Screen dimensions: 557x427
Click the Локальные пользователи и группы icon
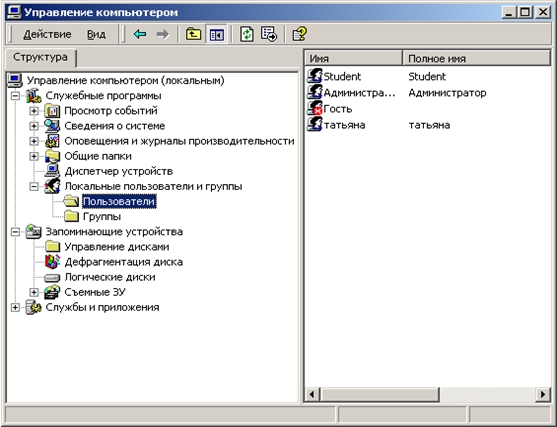click(x=52, y=186)
